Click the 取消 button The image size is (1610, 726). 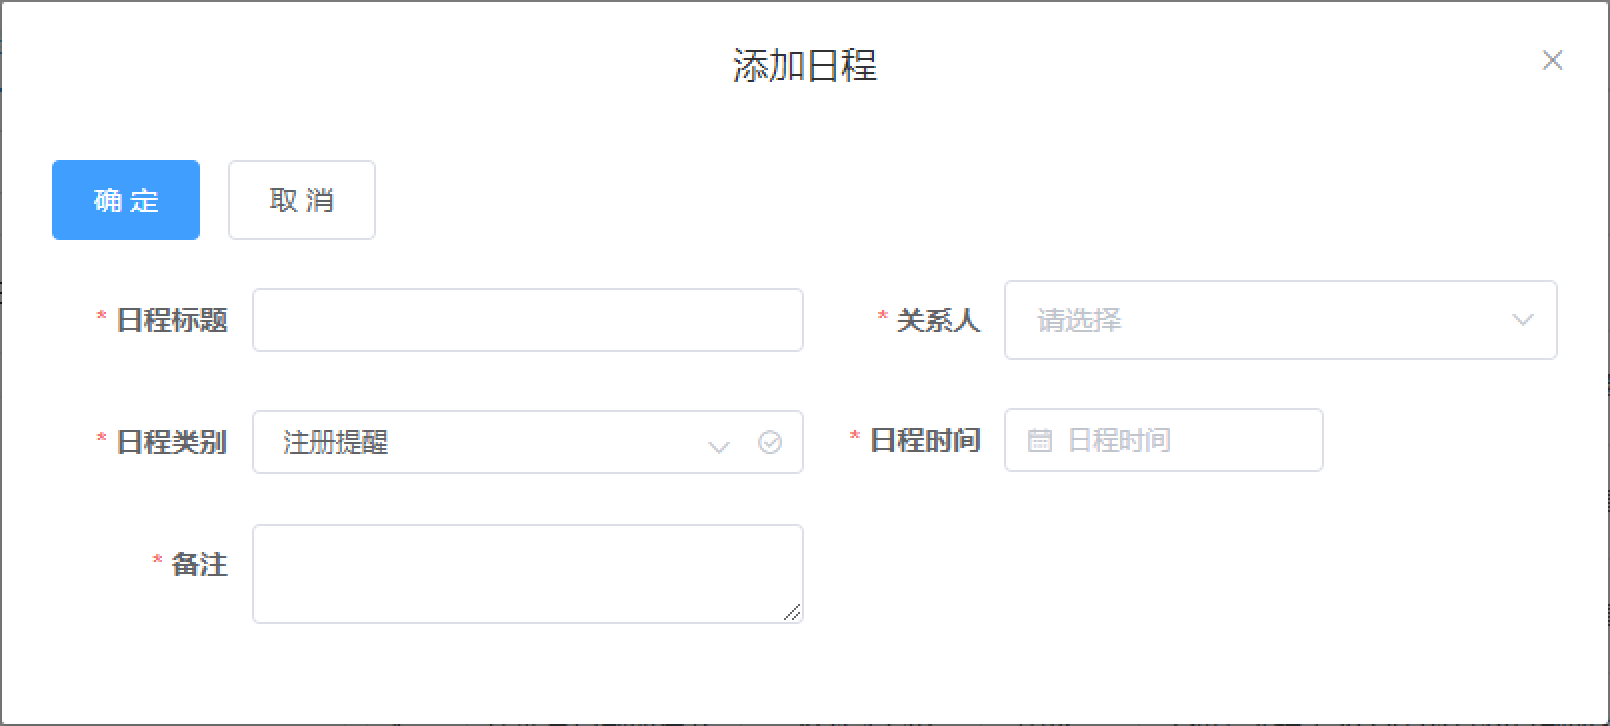[302, 200]
